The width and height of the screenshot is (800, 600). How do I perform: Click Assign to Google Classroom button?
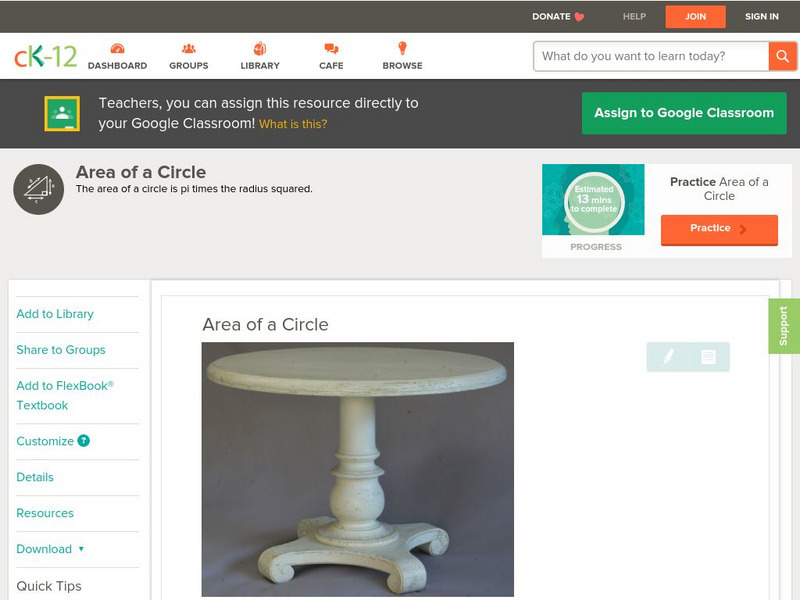point(684,113)
